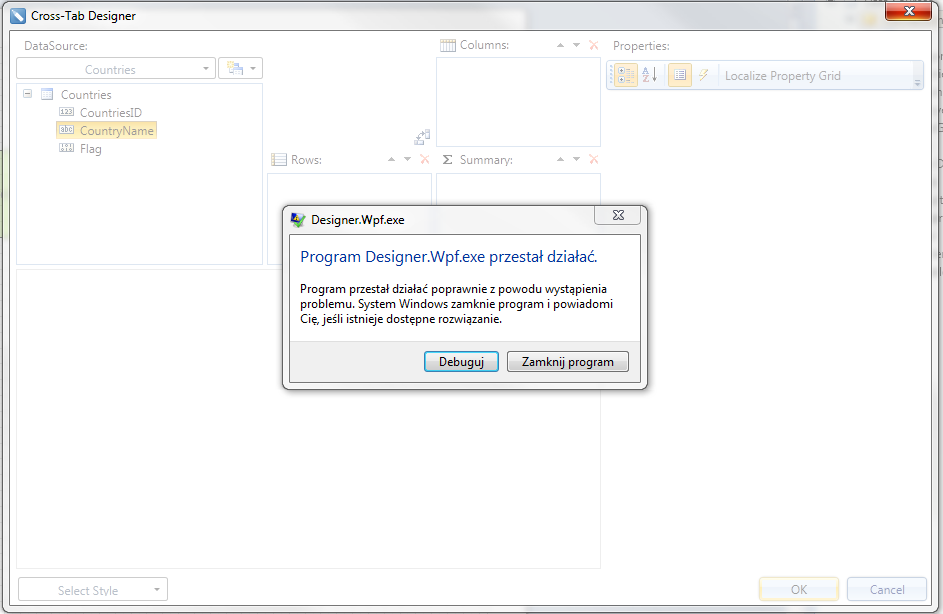Open the Select Style dropdown

[93, 589]
